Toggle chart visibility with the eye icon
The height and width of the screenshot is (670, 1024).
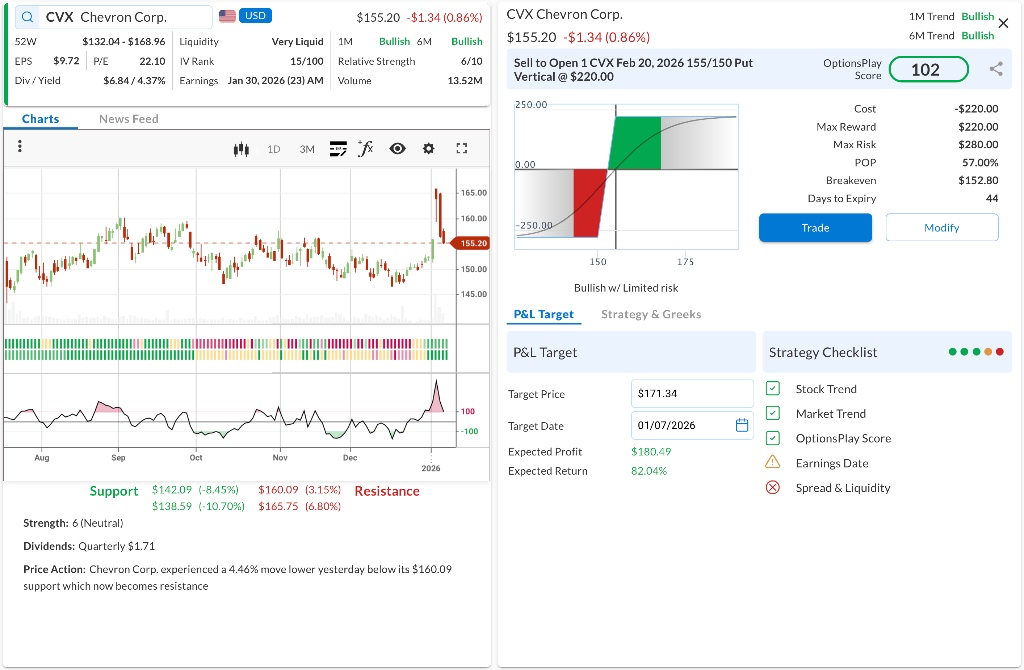click(397, 149)
